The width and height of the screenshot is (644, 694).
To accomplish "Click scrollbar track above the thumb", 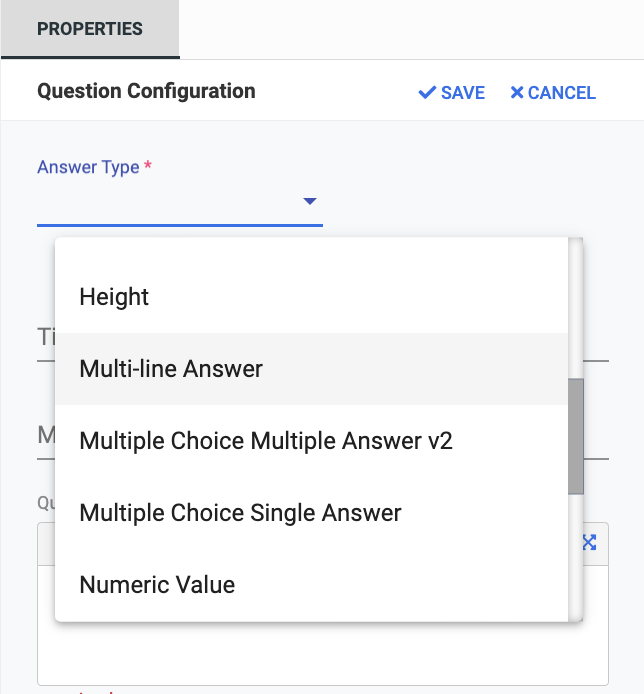I will tap(575, 310).
